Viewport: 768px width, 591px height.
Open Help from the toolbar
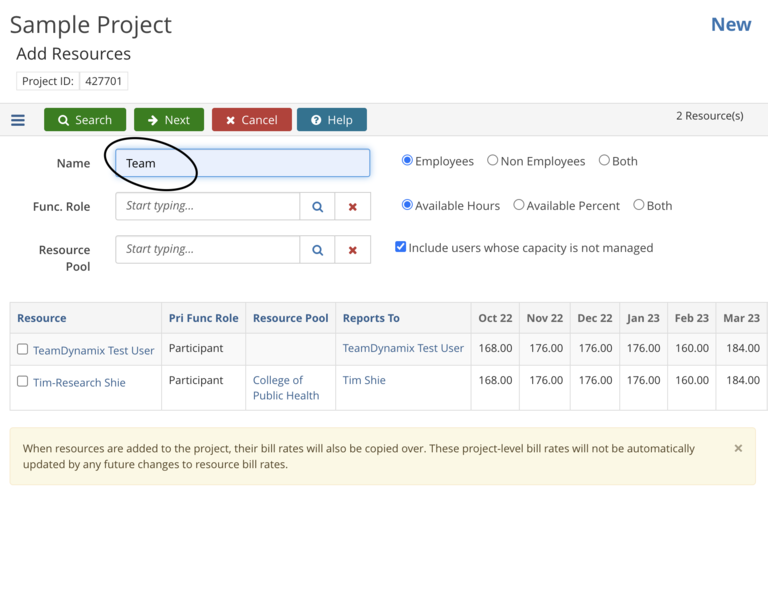(x=331, y=120)
